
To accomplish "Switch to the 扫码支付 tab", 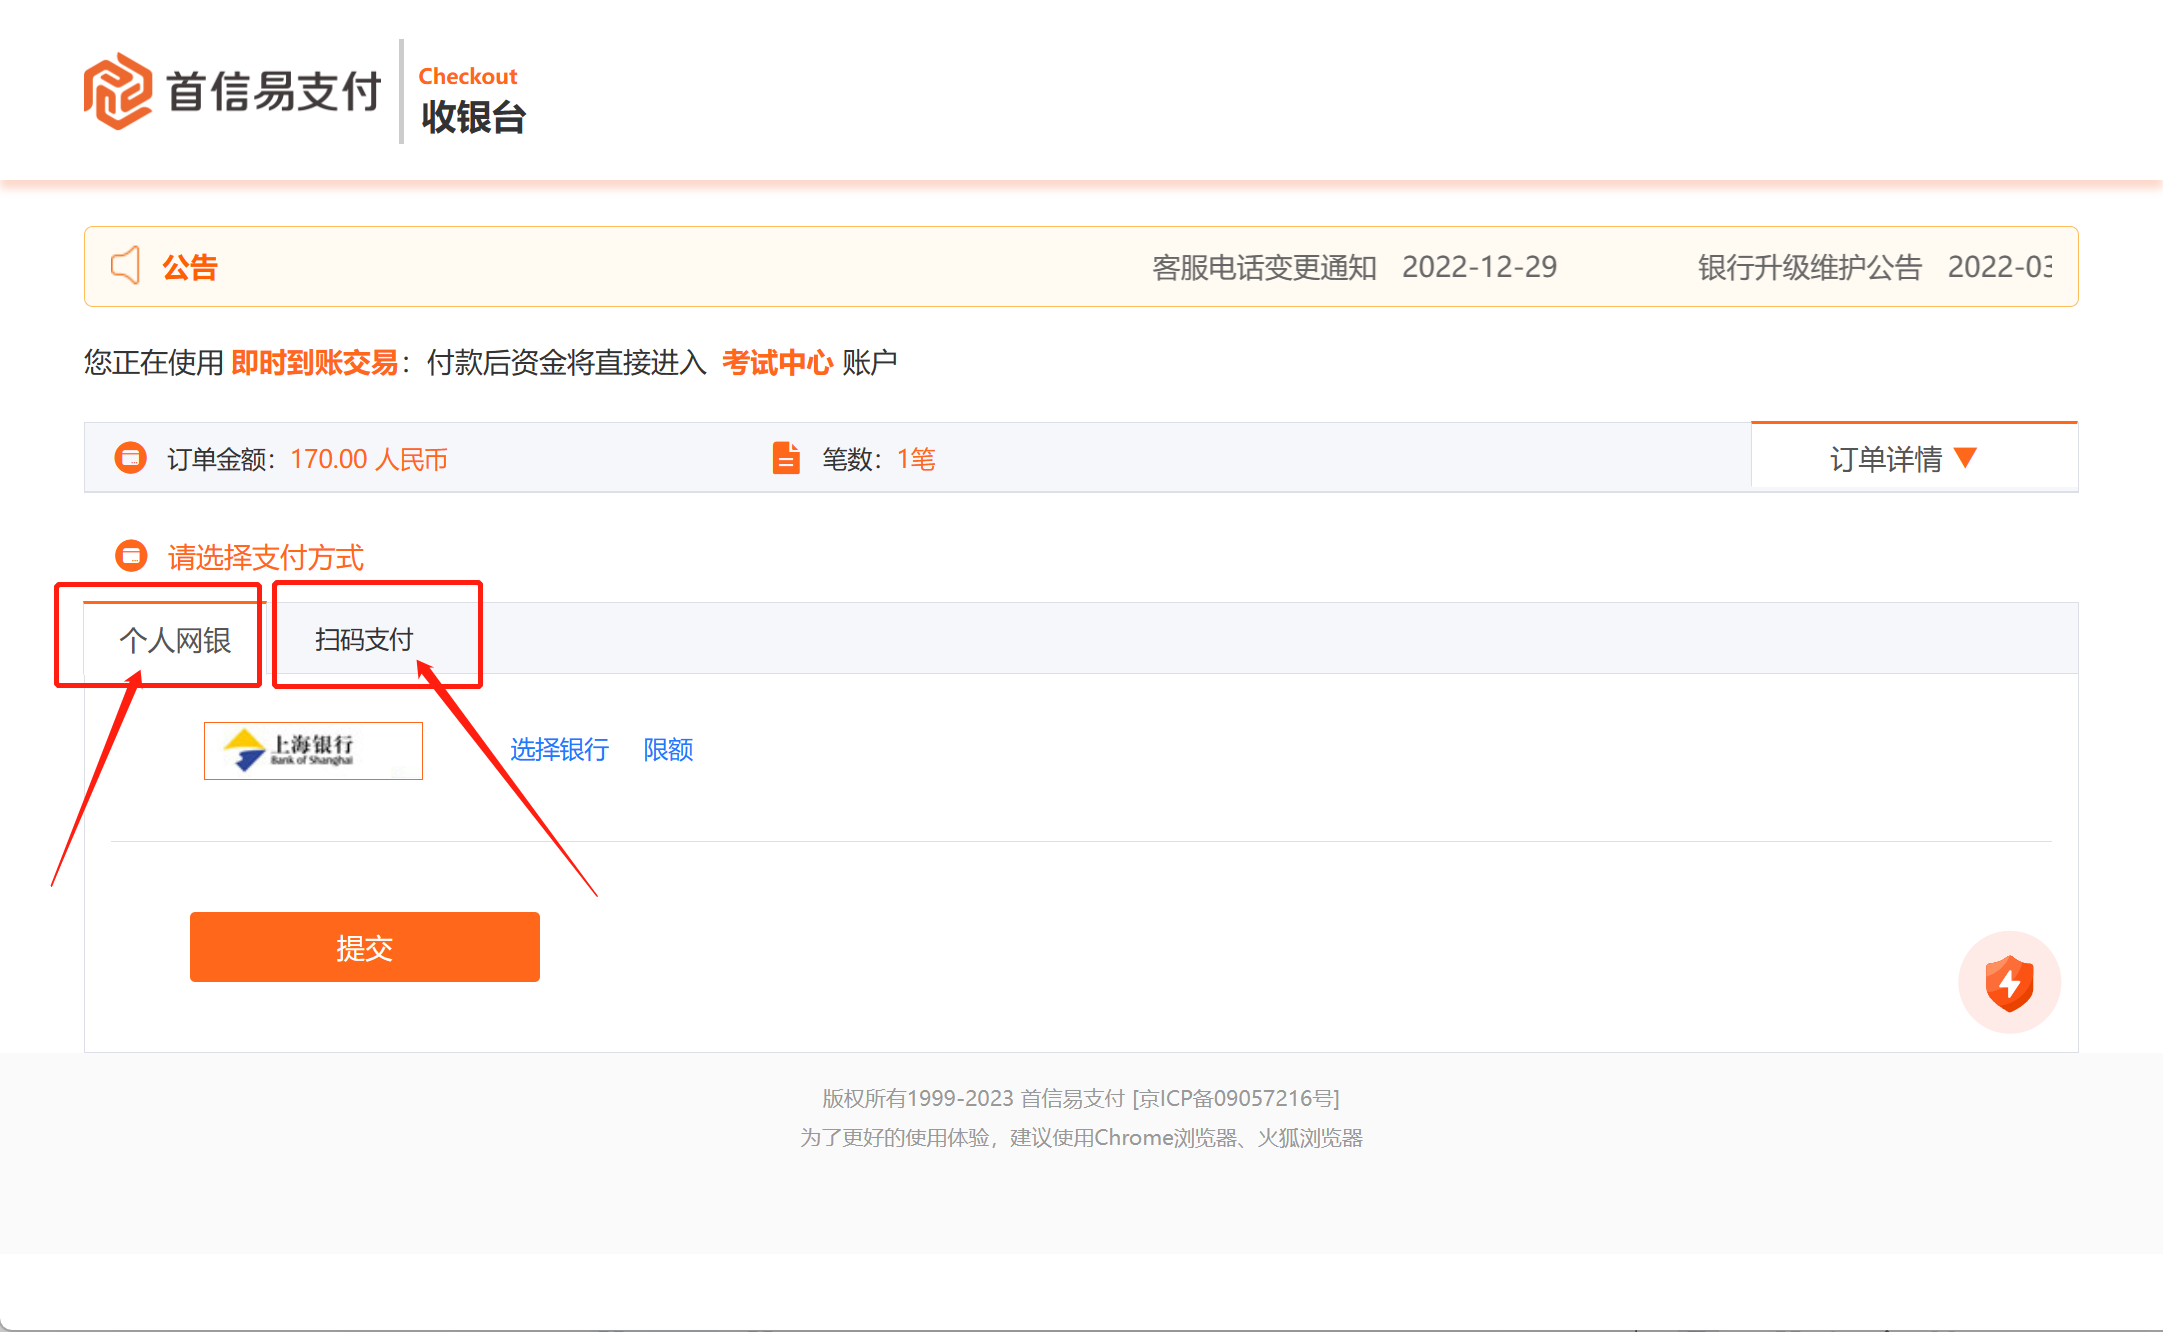I will tap(364, 640).
